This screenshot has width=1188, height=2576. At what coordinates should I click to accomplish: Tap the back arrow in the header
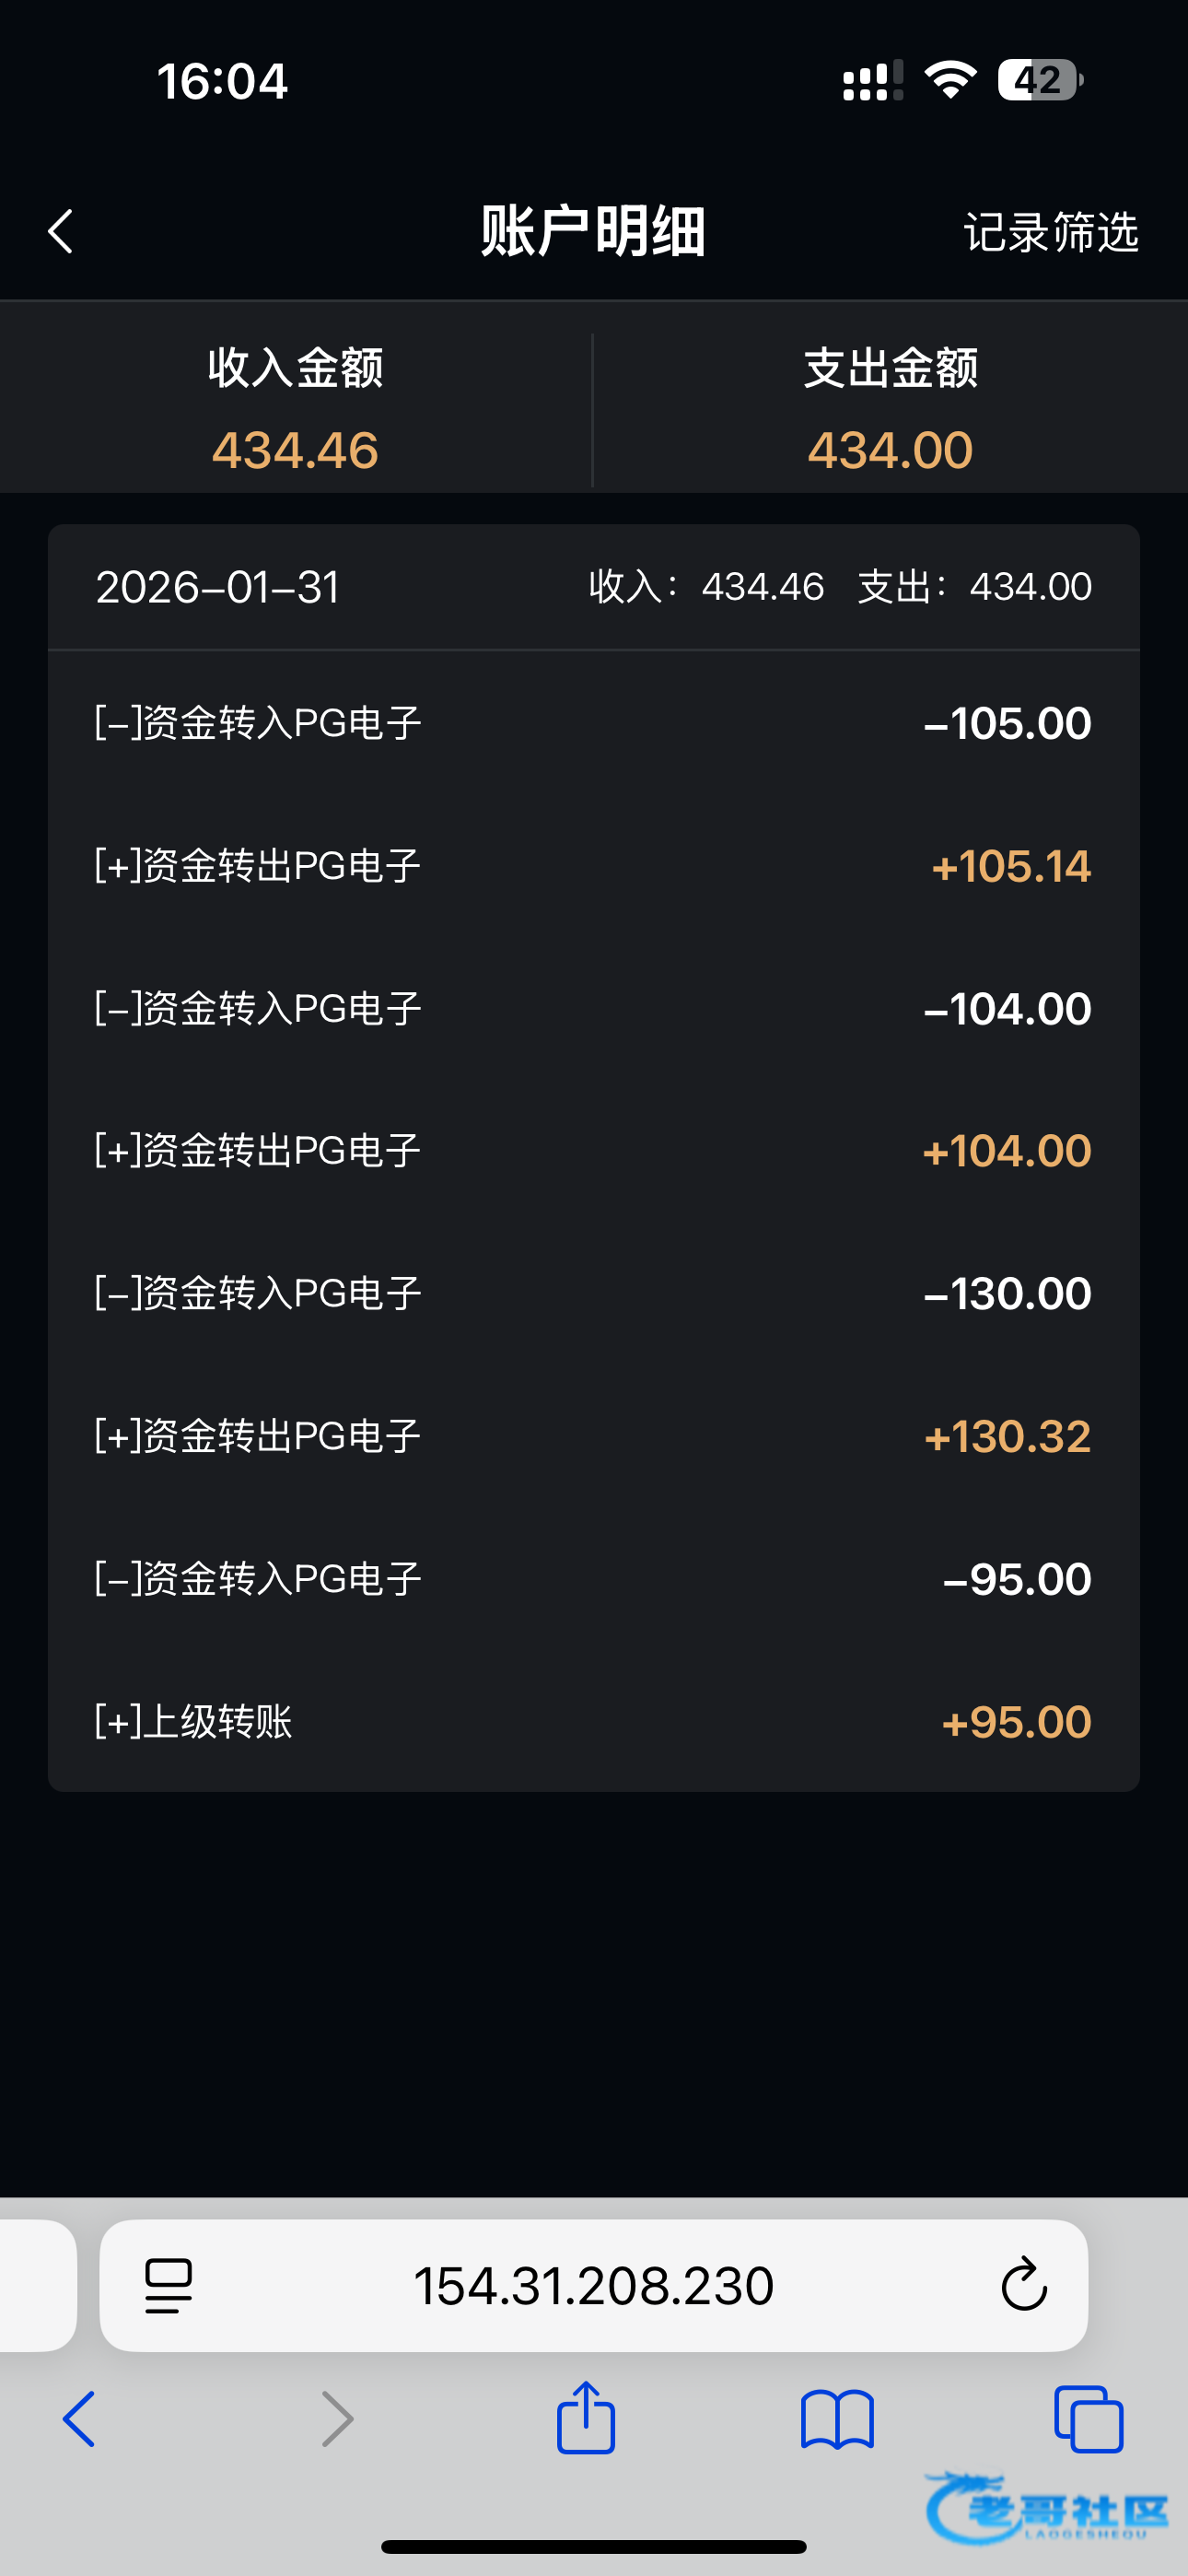coord(61,232)
